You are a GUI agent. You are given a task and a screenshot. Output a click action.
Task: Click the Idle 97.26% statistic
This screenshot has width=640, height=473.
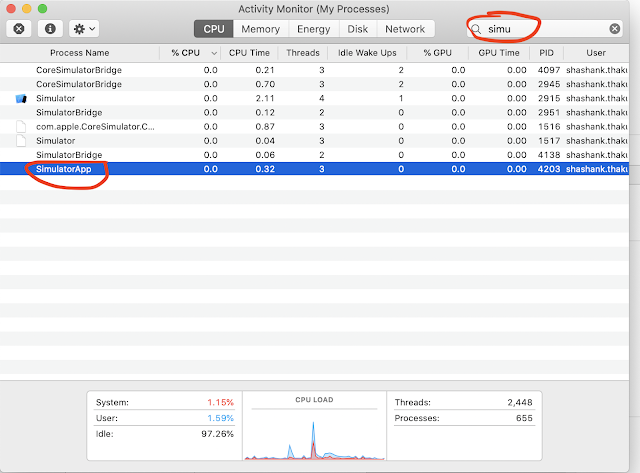164,434
